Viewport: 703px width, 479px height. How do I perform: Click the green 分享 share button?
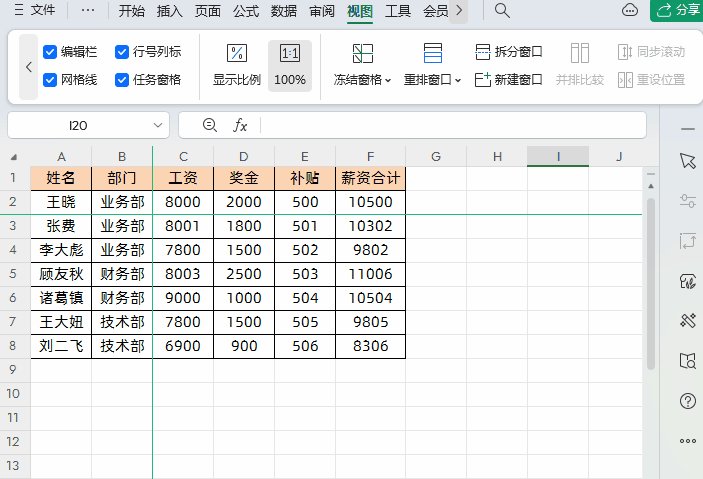coord(677,10)
